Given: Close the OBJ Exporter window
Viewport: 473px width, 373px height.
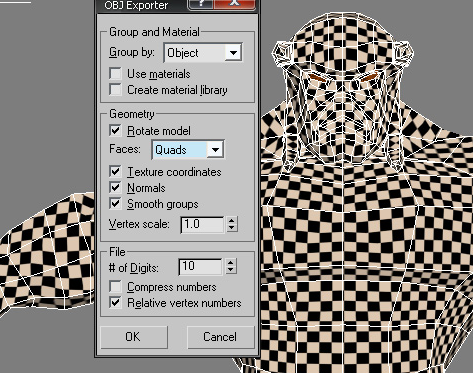Looking at the screenshot, I should (234, 4).
